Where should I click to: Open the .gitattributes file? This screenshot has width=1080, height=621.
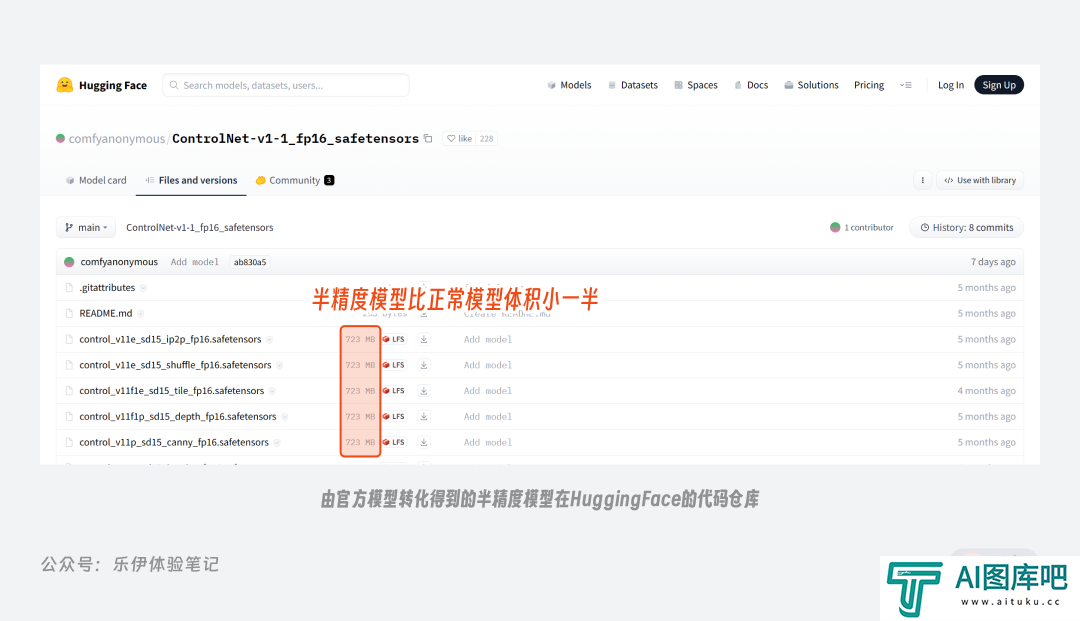(107, 288)
